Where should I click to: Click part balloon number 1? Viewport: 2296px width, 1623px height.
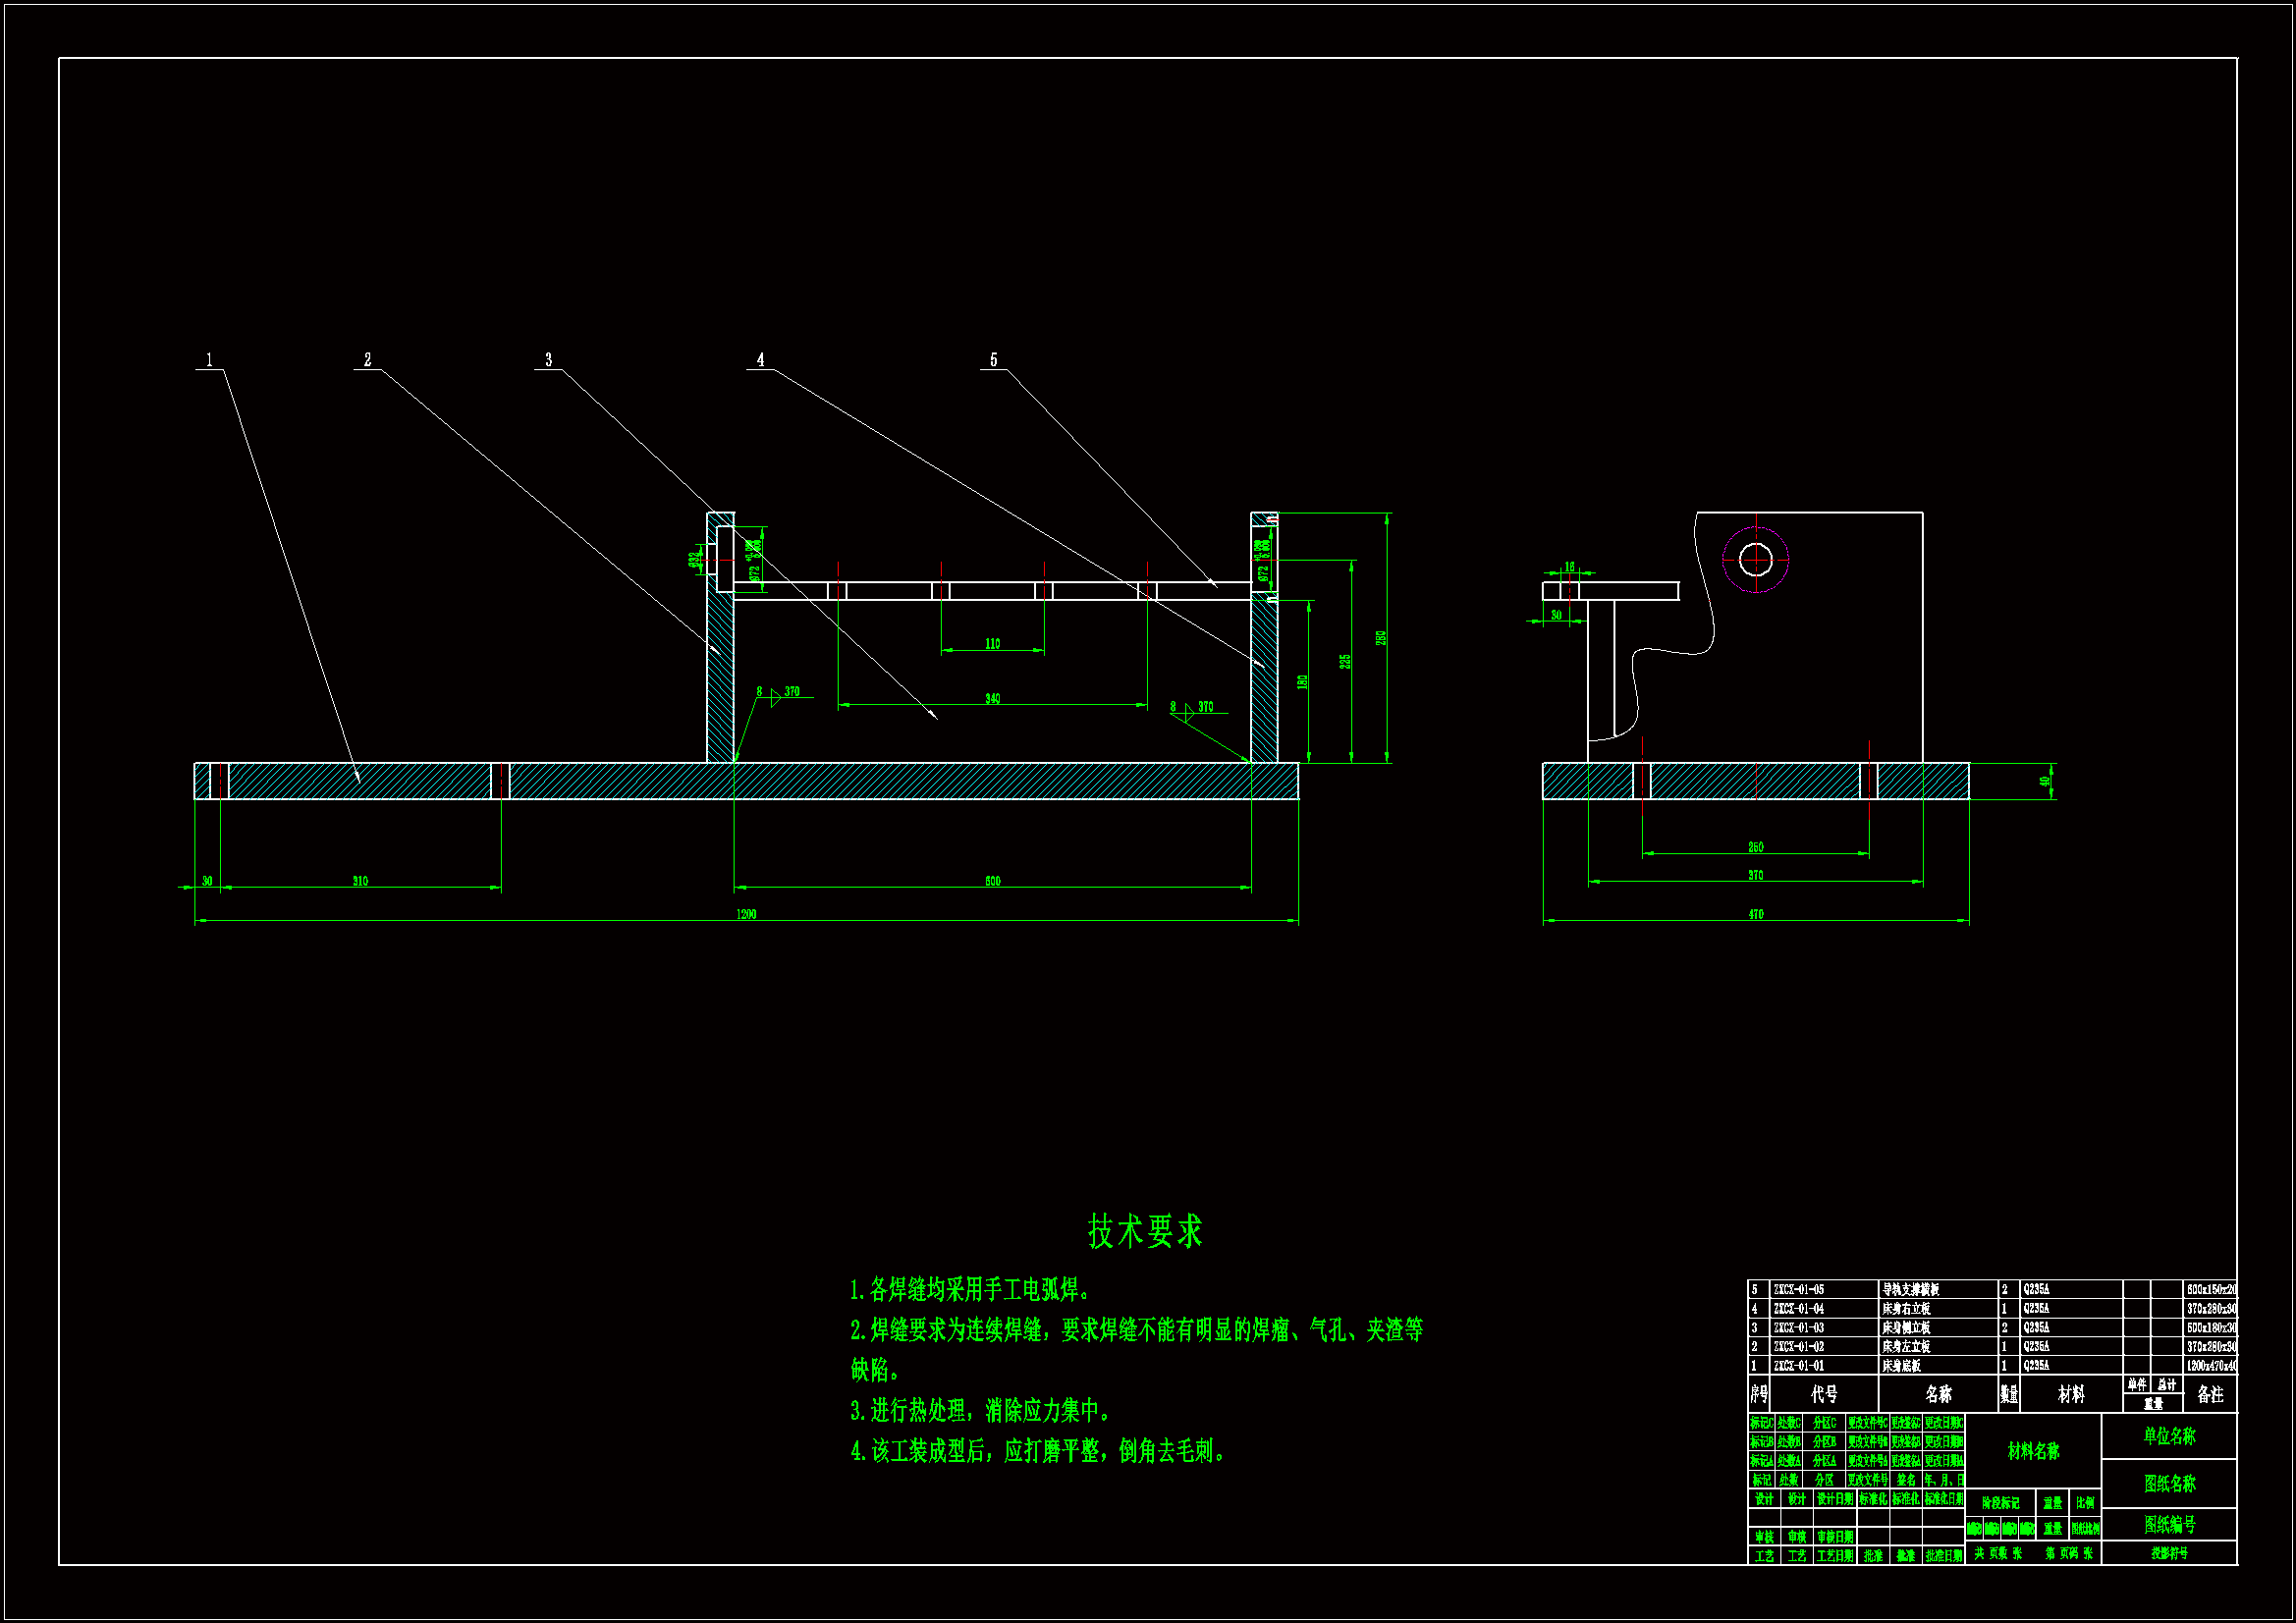[x=209, y=360]
